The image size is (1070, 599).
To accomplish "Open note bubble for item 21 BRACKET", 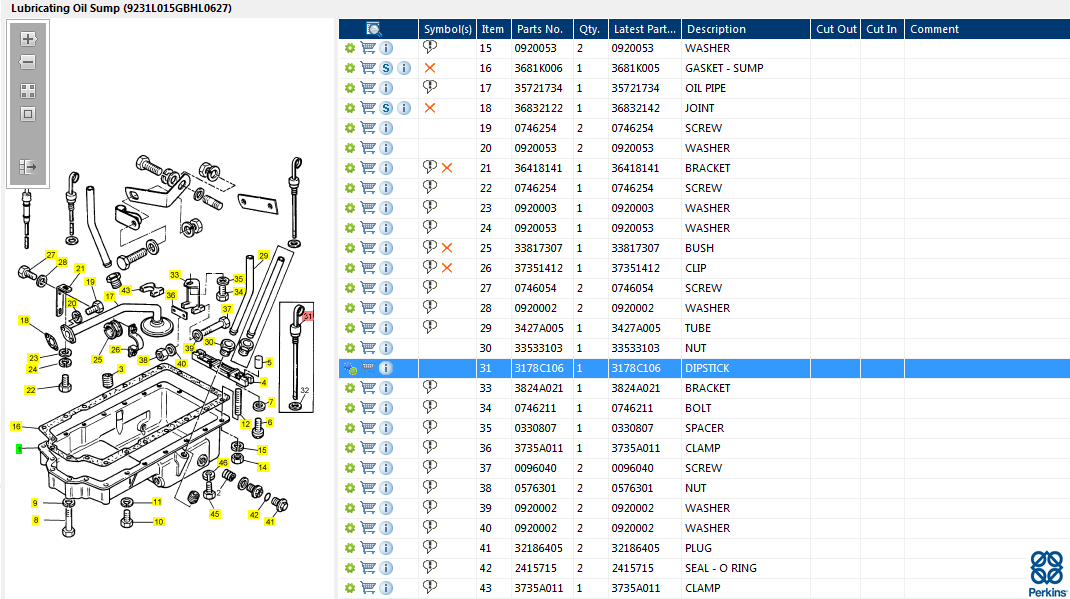I will pos(430,167).
